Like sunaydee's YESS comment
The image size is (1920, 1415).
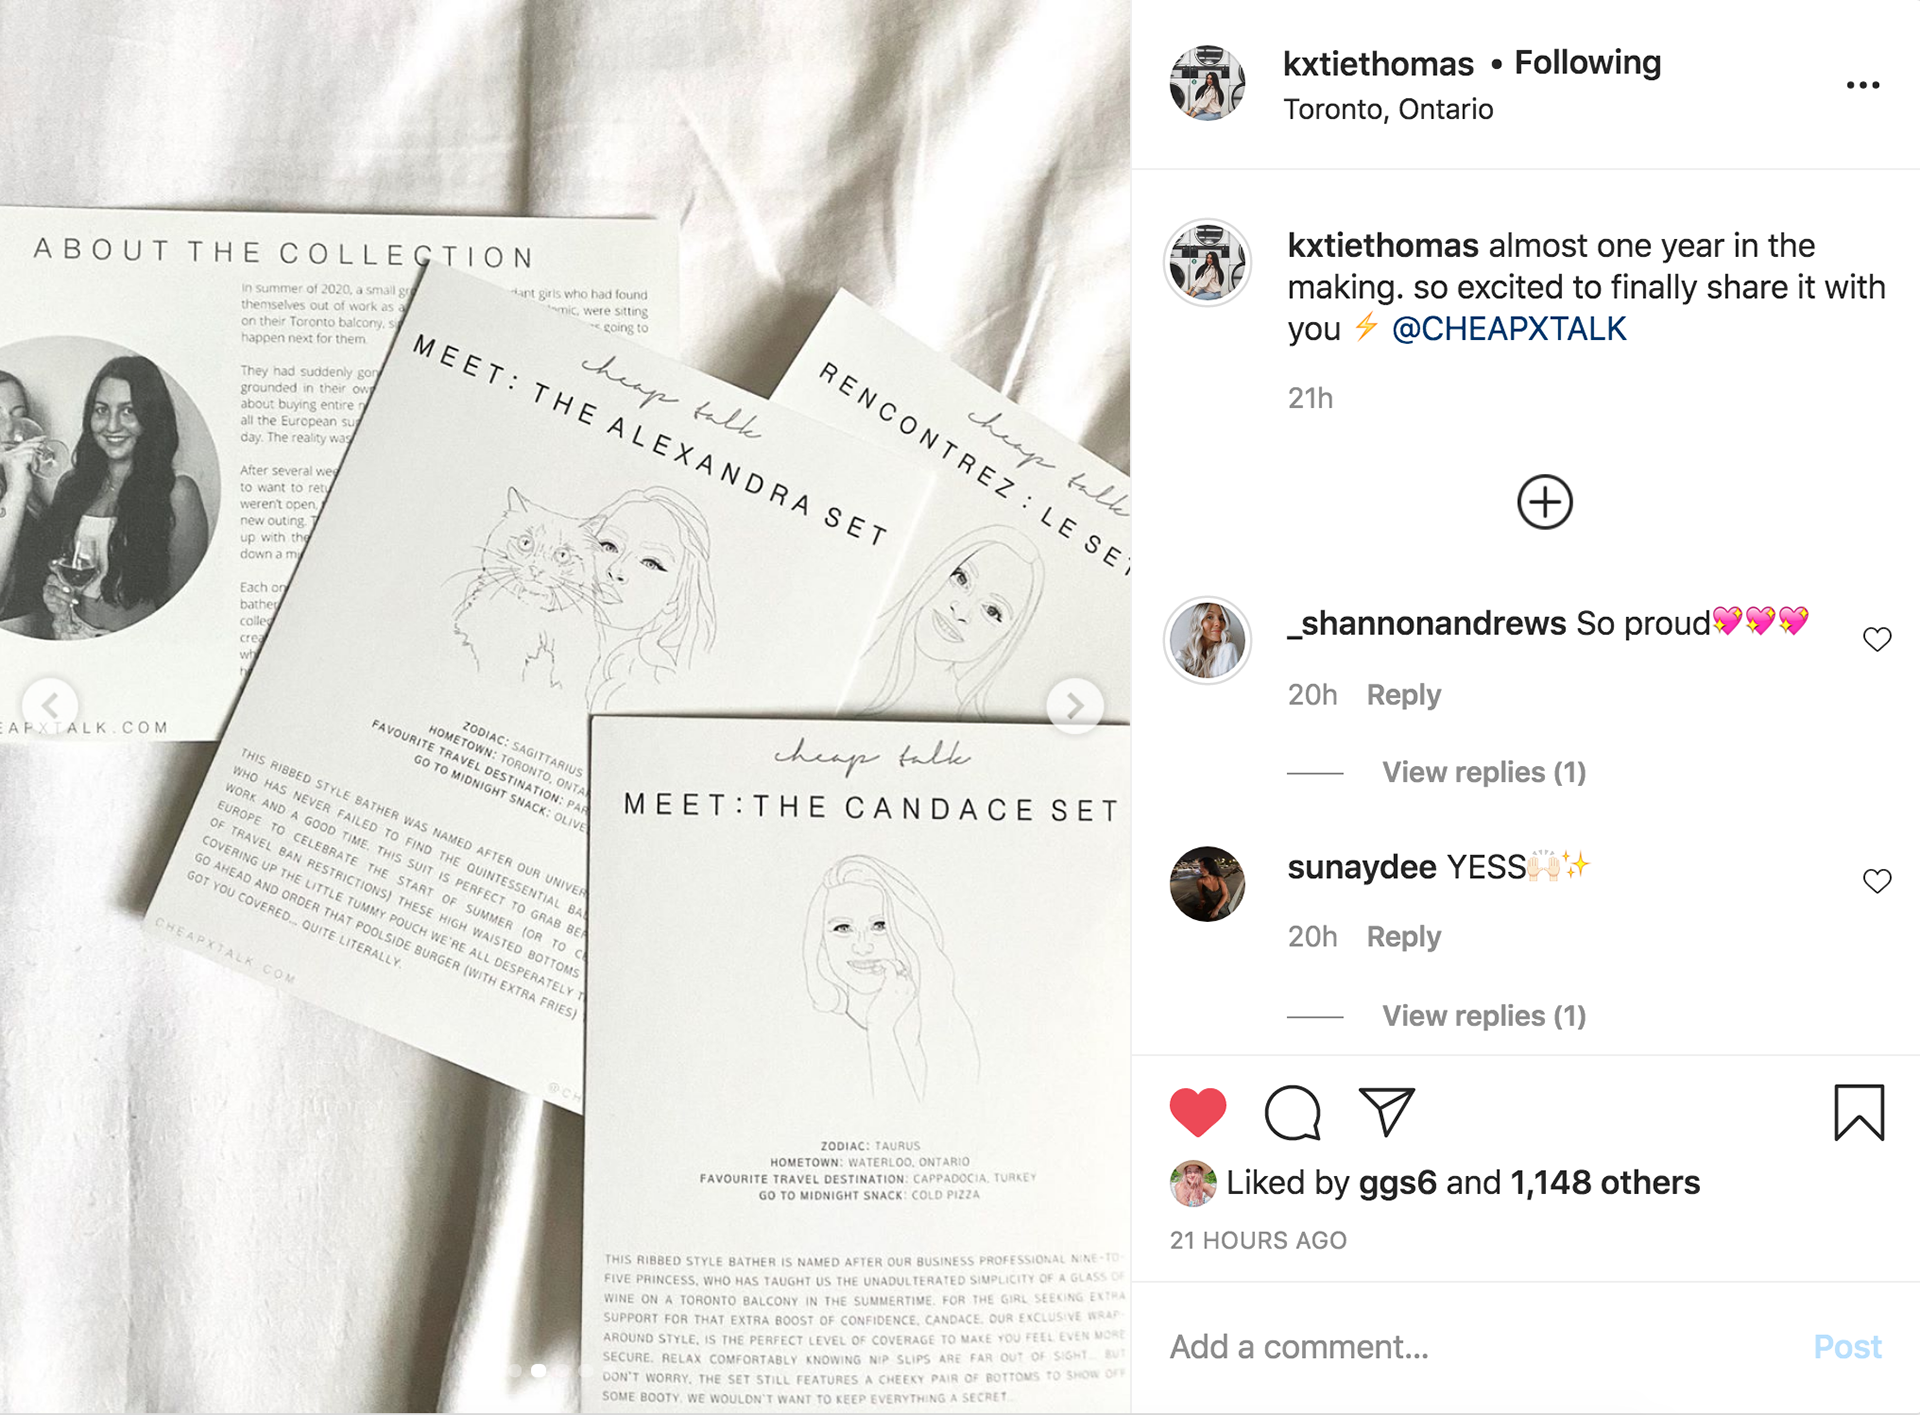pos(1877,881)
